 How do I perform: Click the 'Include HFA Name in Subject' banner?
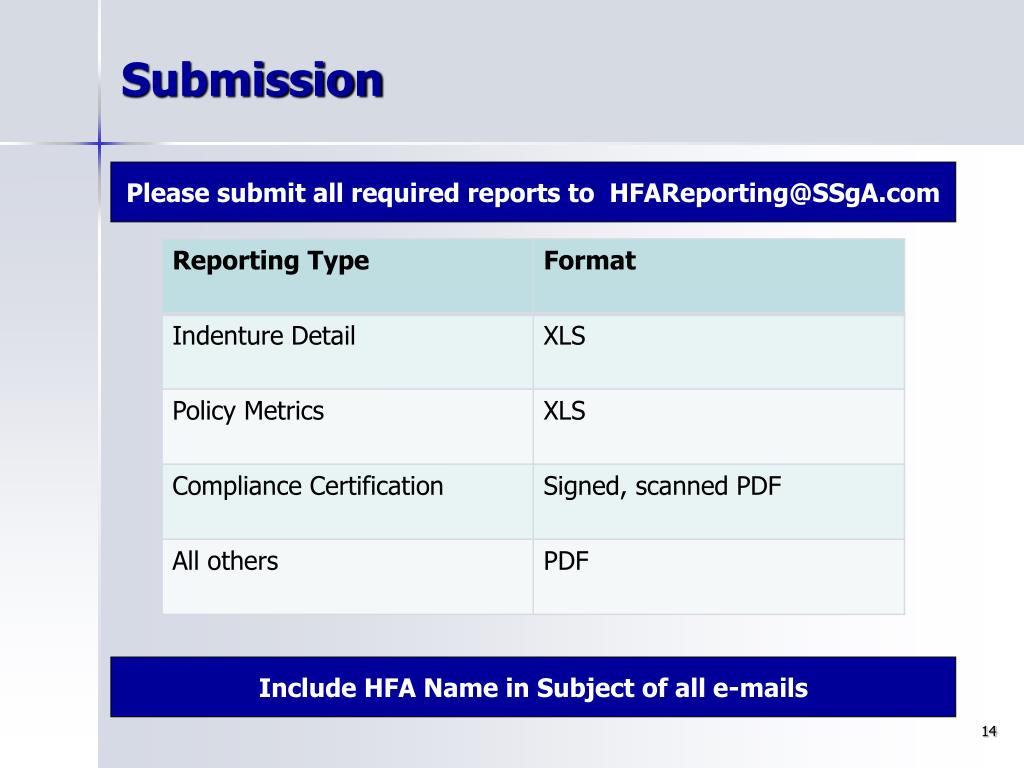click(533, 687)
